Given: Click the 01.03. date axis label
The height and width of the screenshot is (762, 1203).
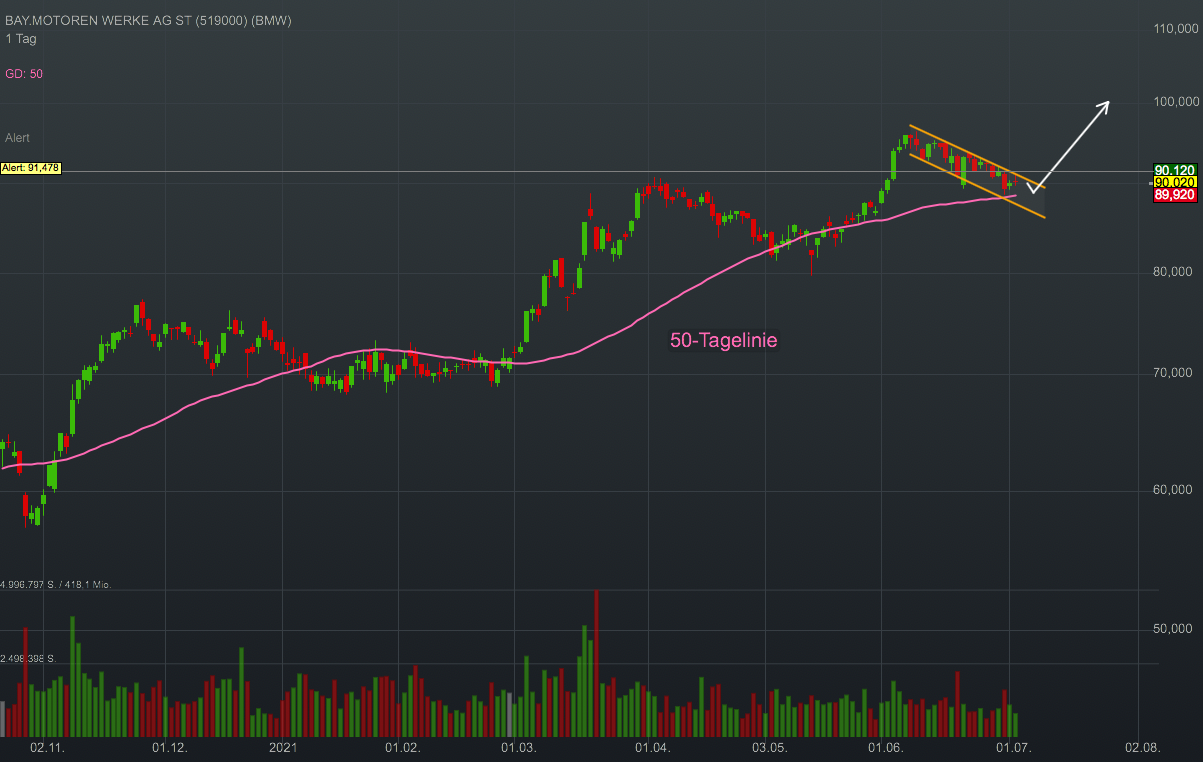Looking at the screenshot, I should [519, 747].
